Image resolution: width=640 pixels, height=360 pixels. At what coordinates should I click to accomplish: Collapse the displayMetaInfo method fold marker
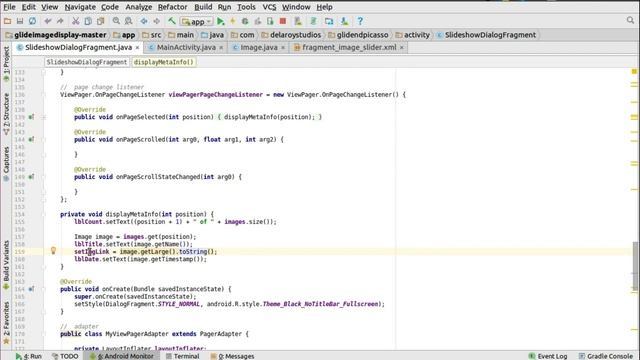coord(44,214)
